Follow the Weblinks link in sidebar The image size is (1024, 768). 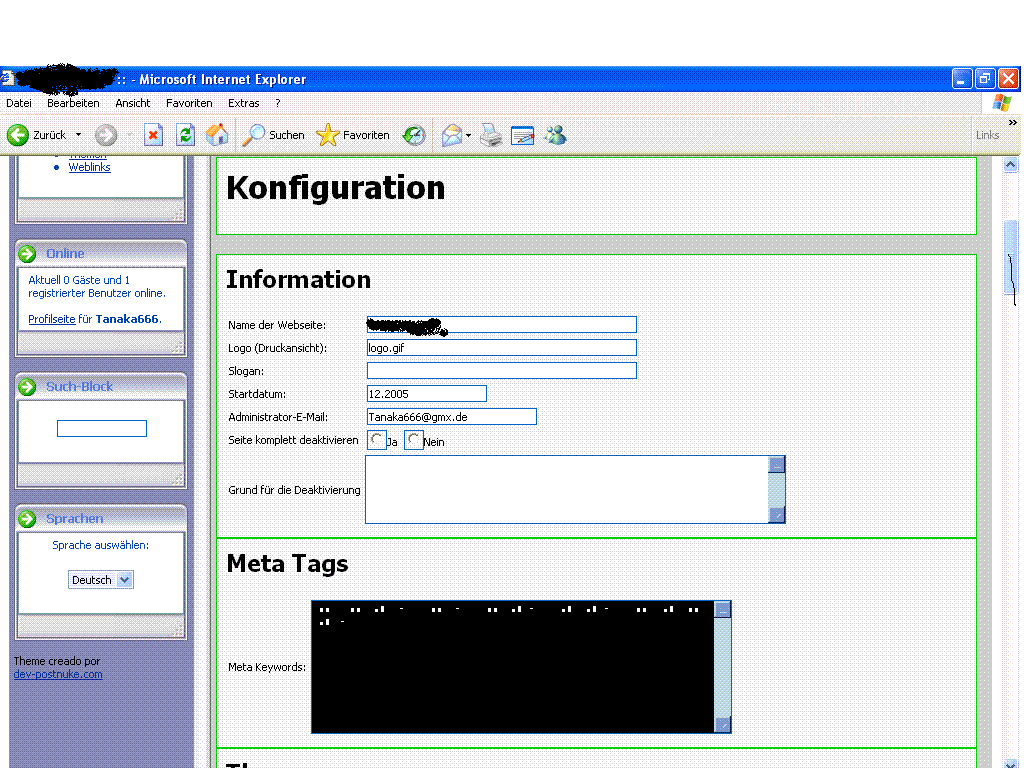click(x=89, y=167)
